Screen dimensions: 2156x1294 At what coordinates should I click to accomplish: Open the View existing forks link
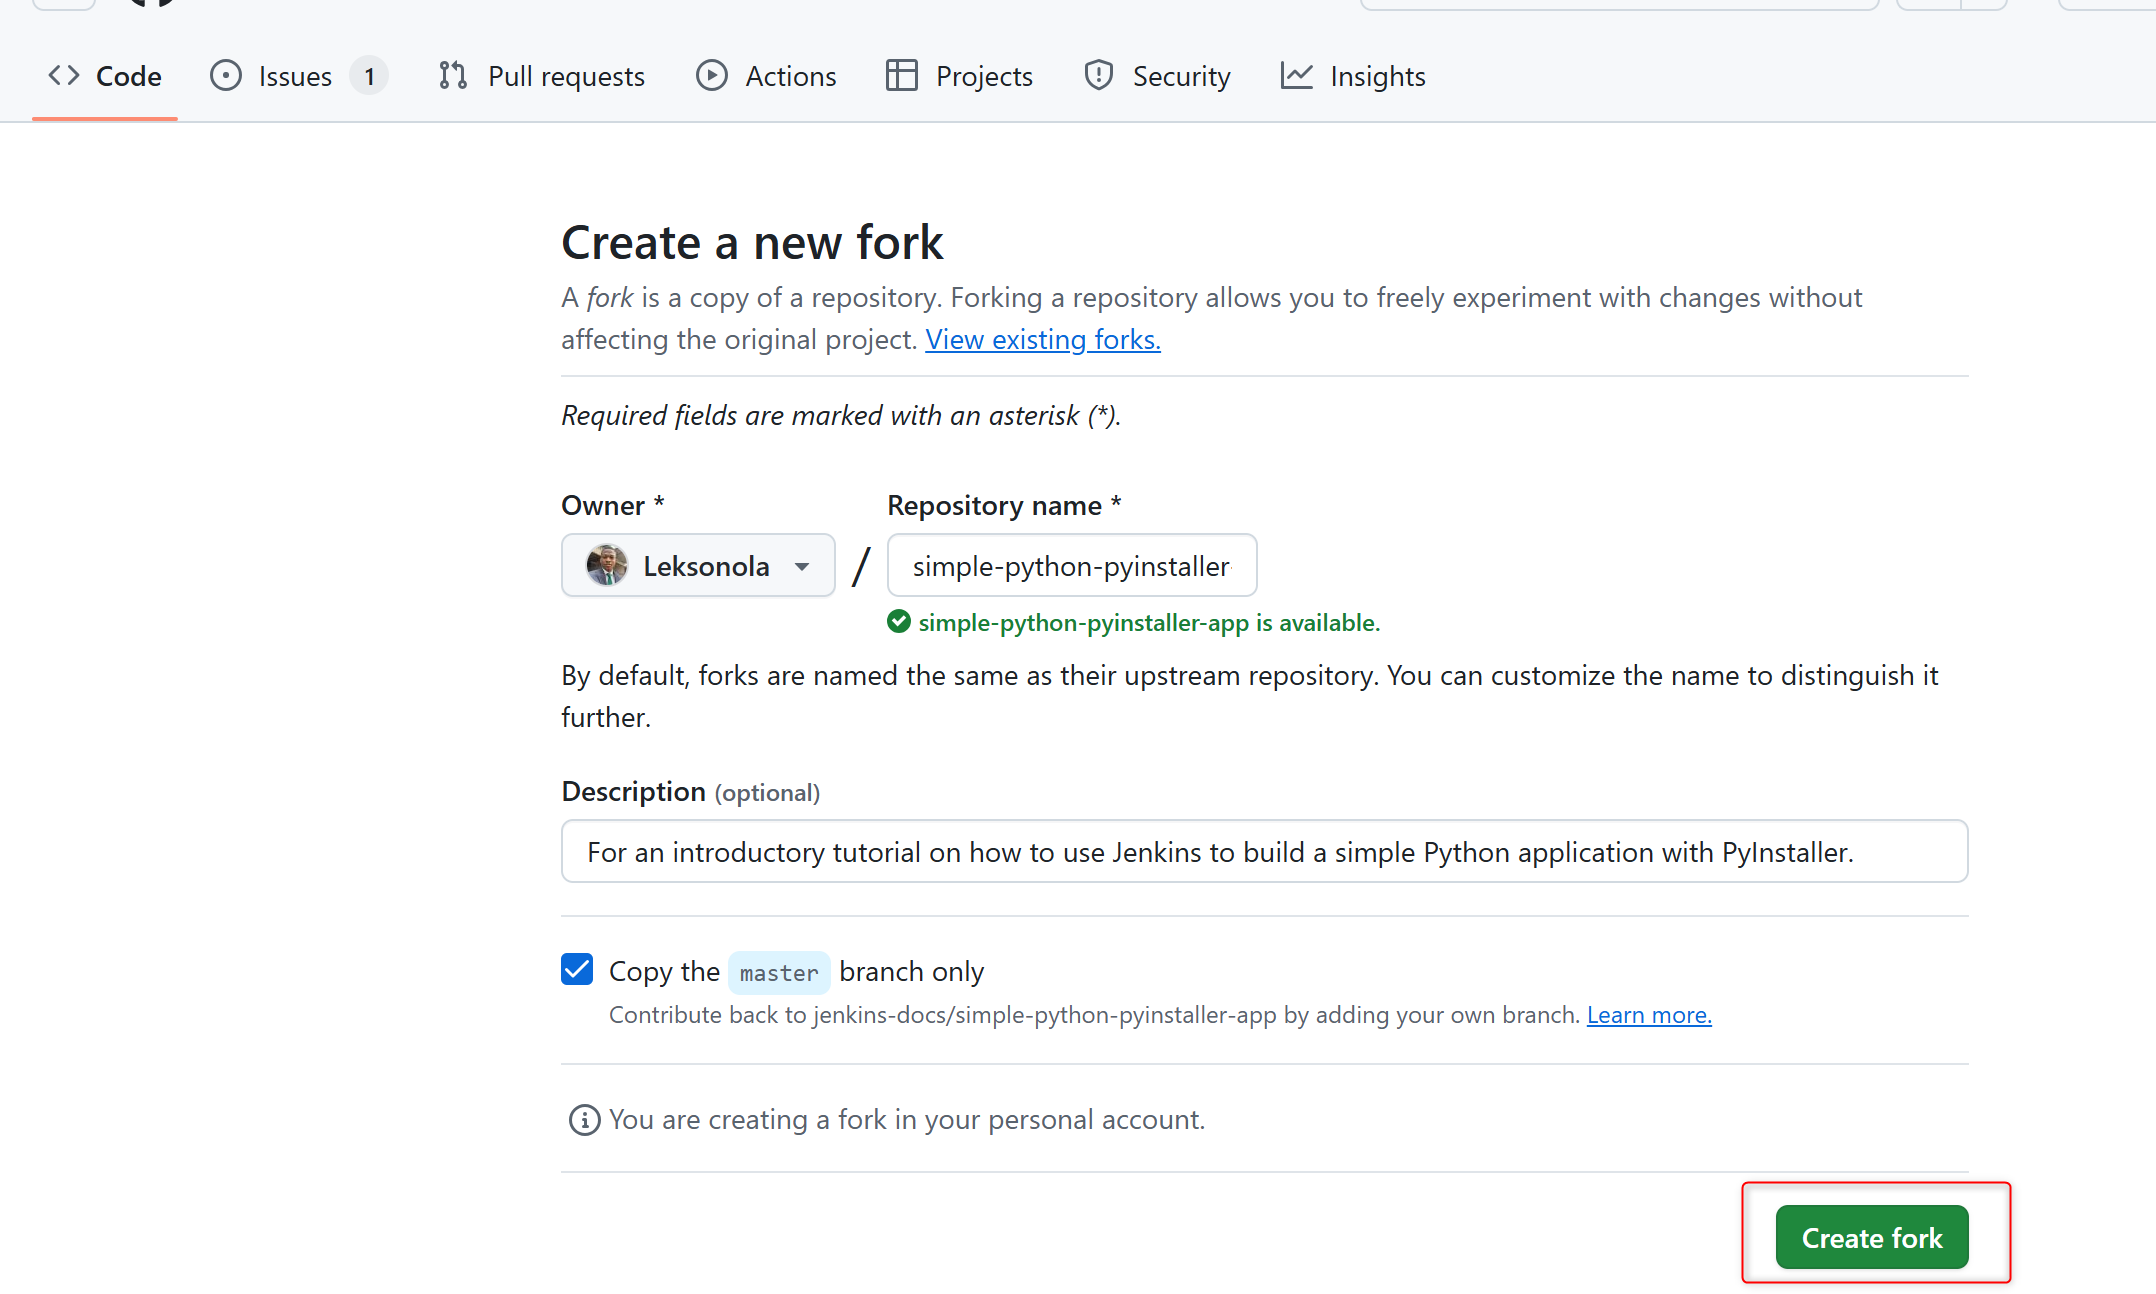click(1043, 340)
